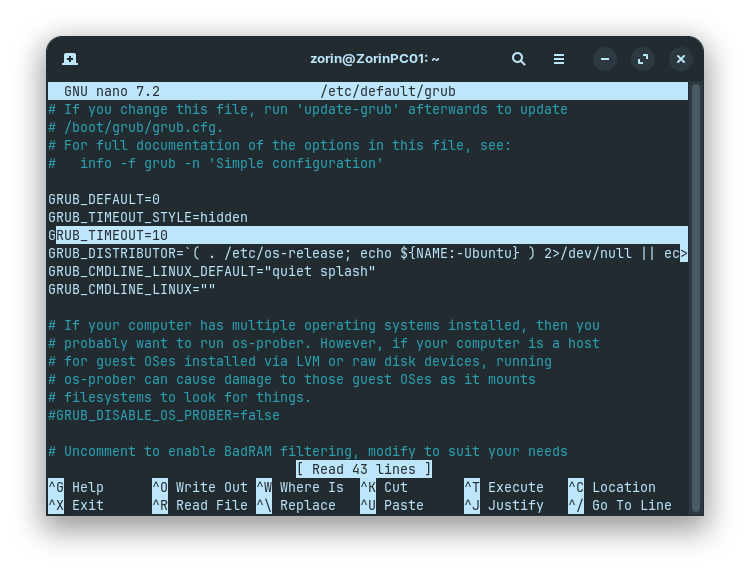Click the ^T Execute shortcut

(504, 487)
